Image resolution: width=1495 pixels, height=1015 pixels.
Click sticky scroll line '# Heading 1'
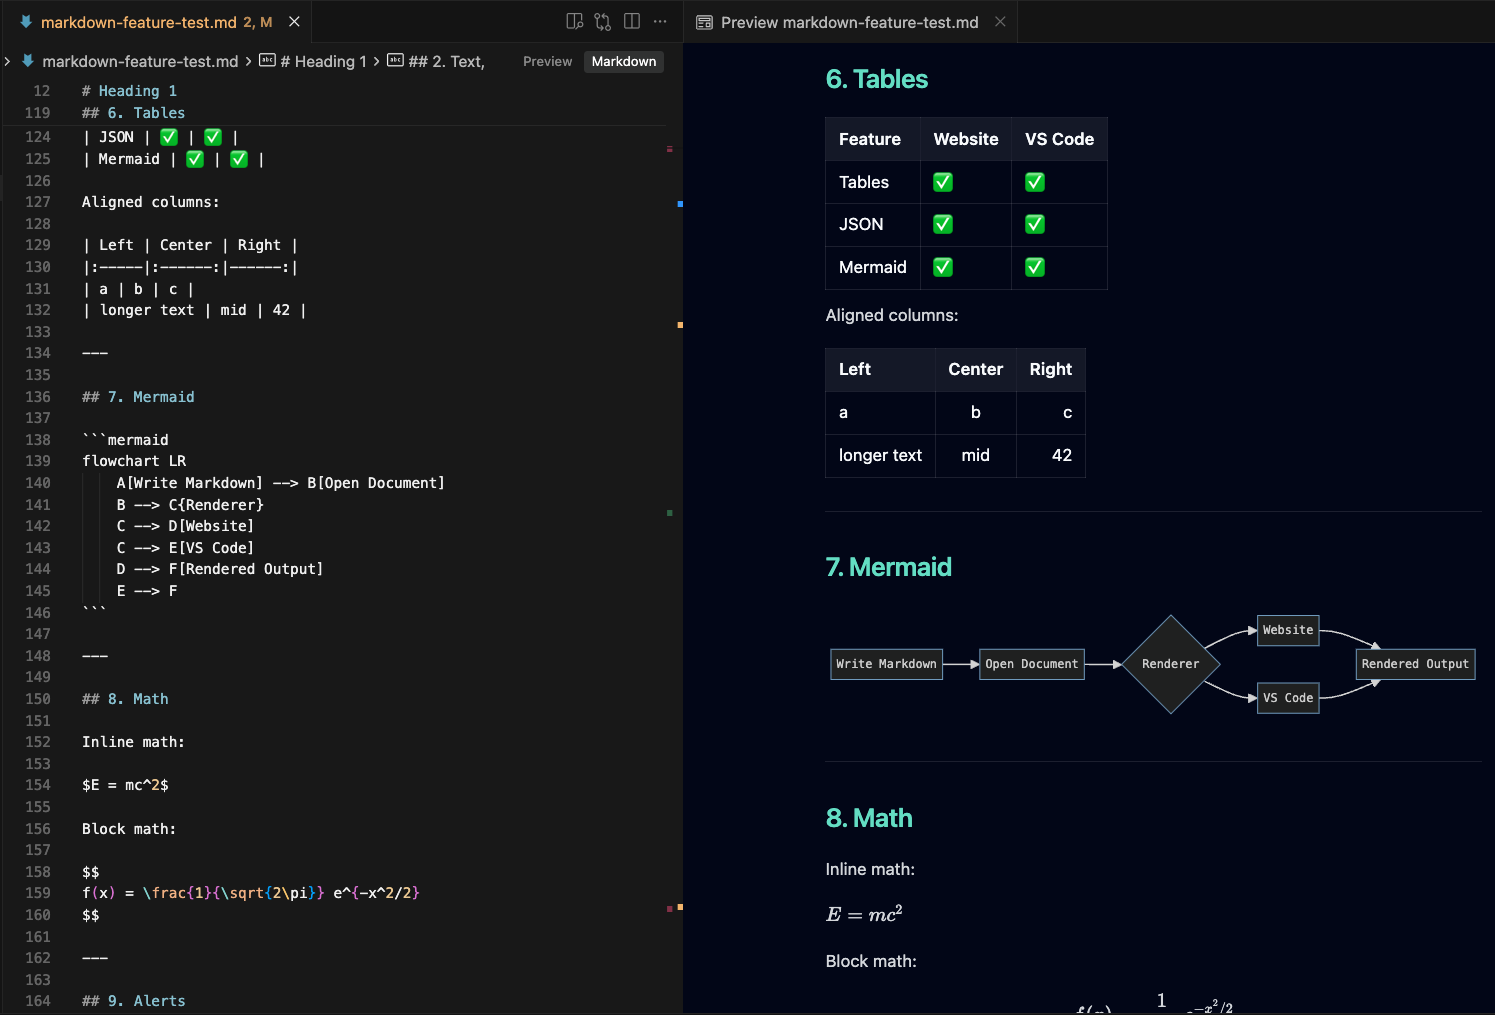pyautogui.click(x=129, y=91)
